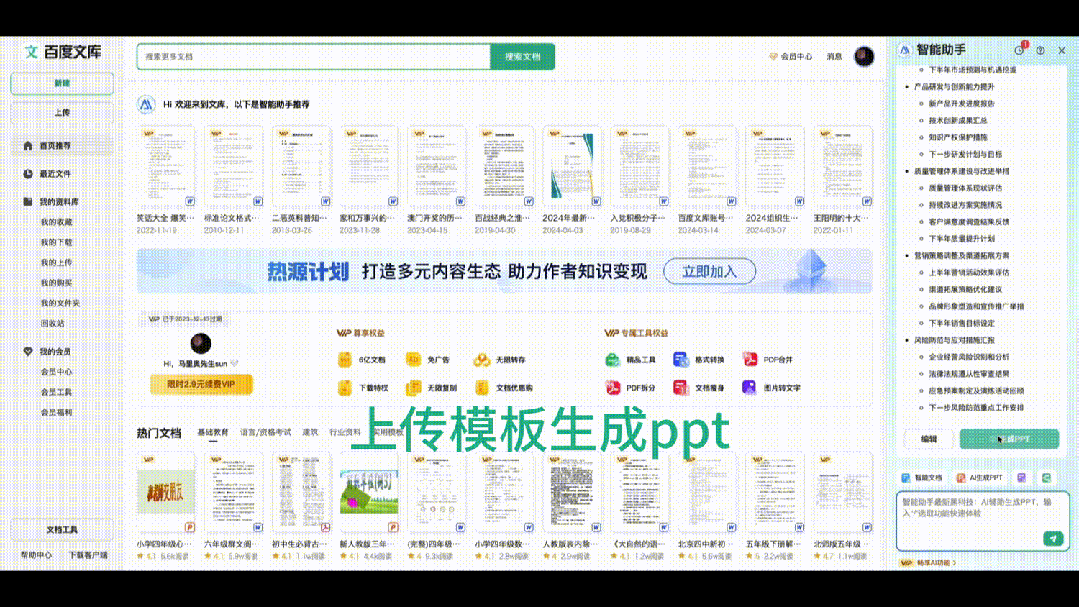Click into the document search input field
The height and width of the screenshot is (607, 1079).
pyautogui.click(x=313, y=57)
